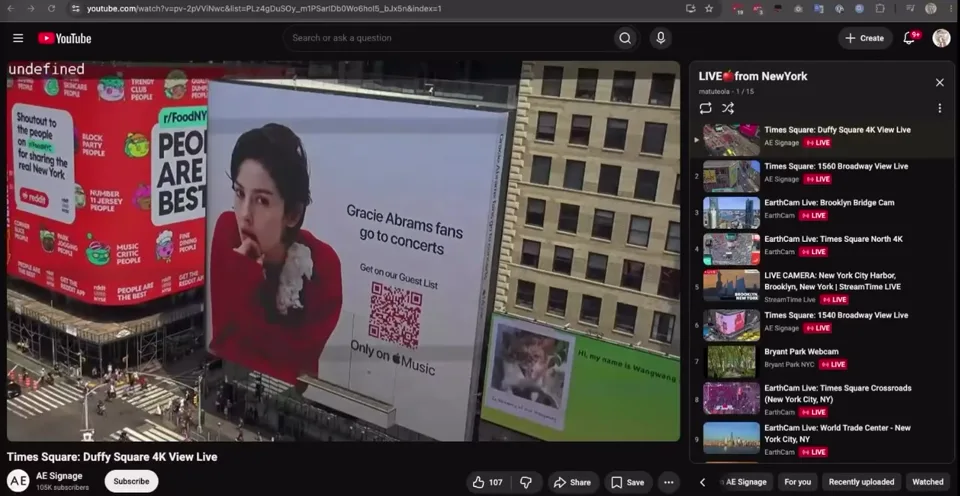Click the Times Square North 4K thumbnail
This screenshot has width=960, height=496.
pyautogui.click(x=731, y=249)
